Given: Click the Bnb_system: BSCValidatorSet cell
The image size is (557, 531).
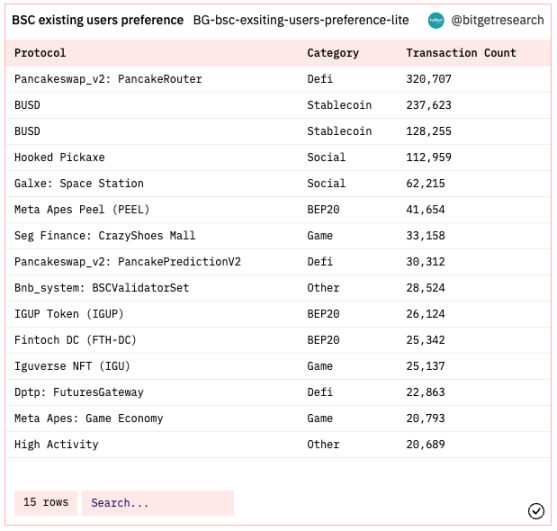Looking at the screenshot, I should pyautogui.click(x=102, y=288).
